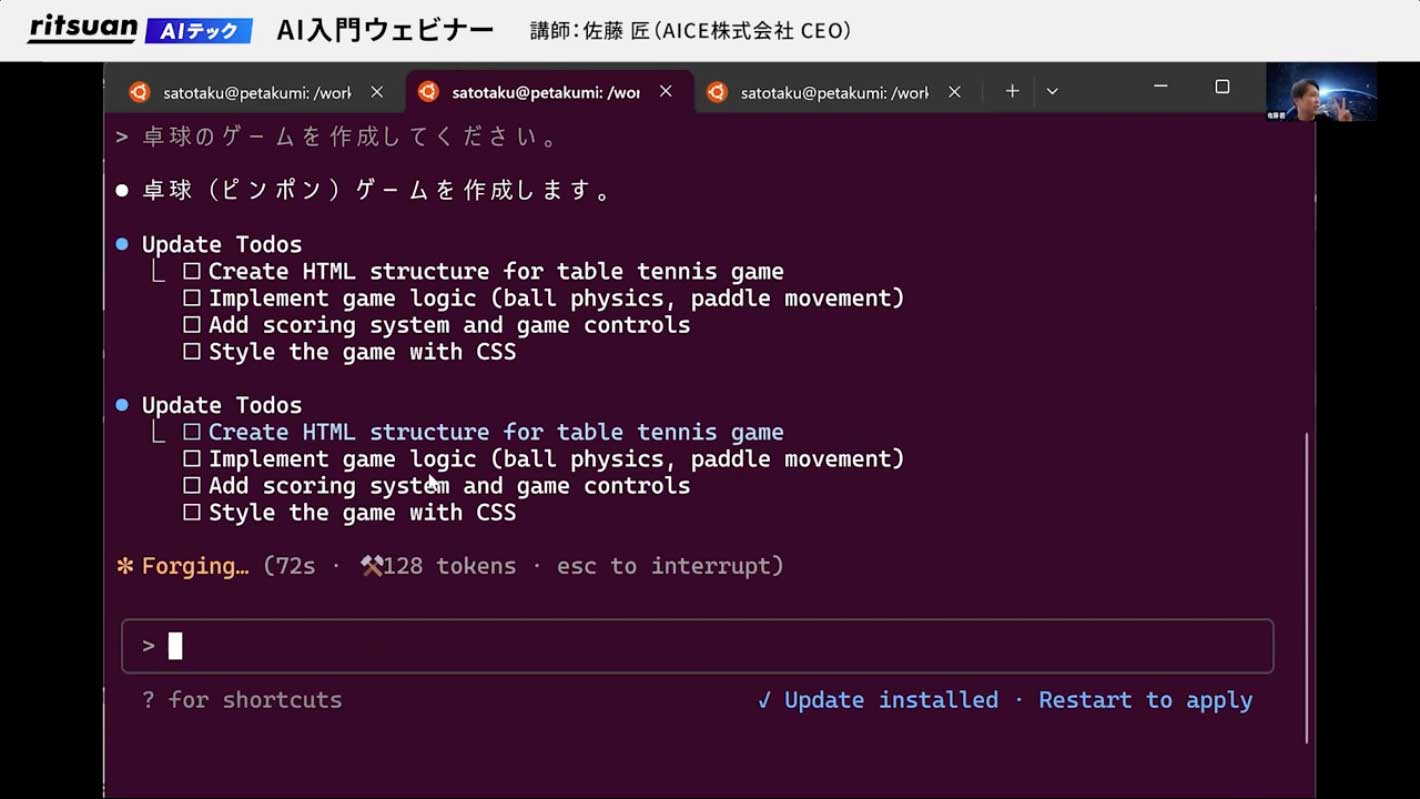Image resolution: width=1420 pixels, height=799 pixels.
Task: Close the third terminal tab
Action: click(954, 92)
